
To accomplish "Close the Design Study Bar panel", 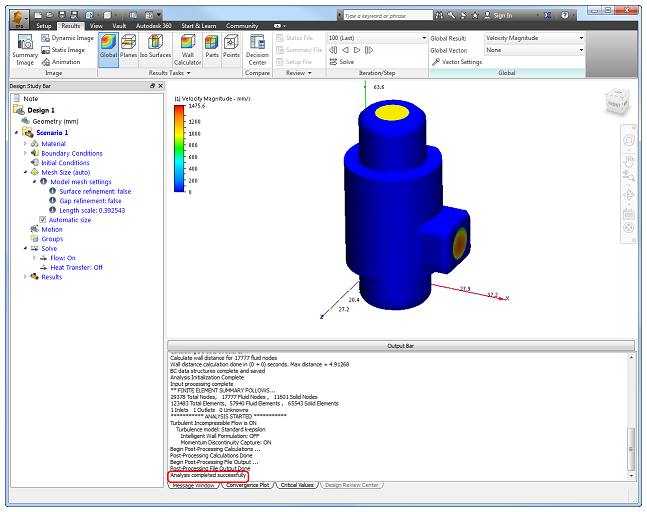I will click(x=161, y=86).
